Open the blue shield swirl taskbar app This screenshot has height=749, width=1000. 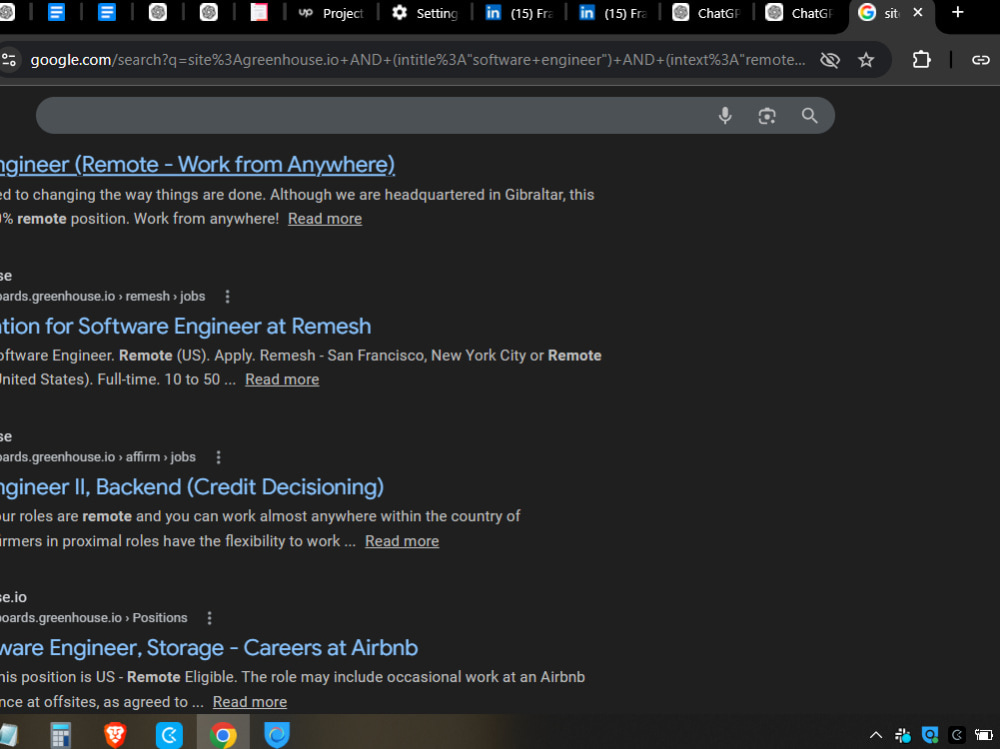(x=277, y=735)
